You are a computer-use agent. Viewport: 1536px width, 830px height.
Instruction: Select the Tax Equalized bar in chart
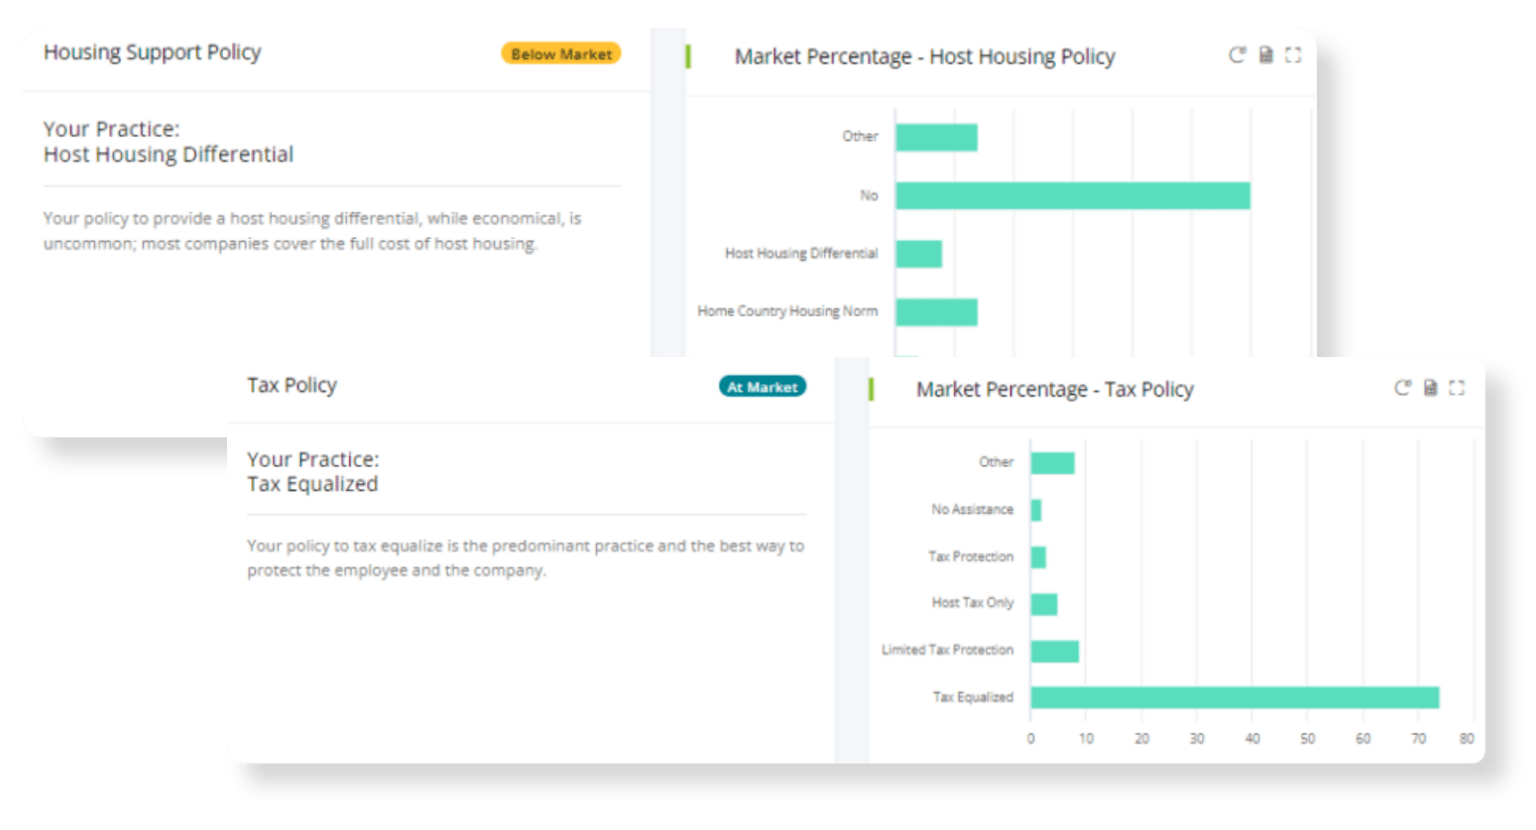pos(1234,697)
